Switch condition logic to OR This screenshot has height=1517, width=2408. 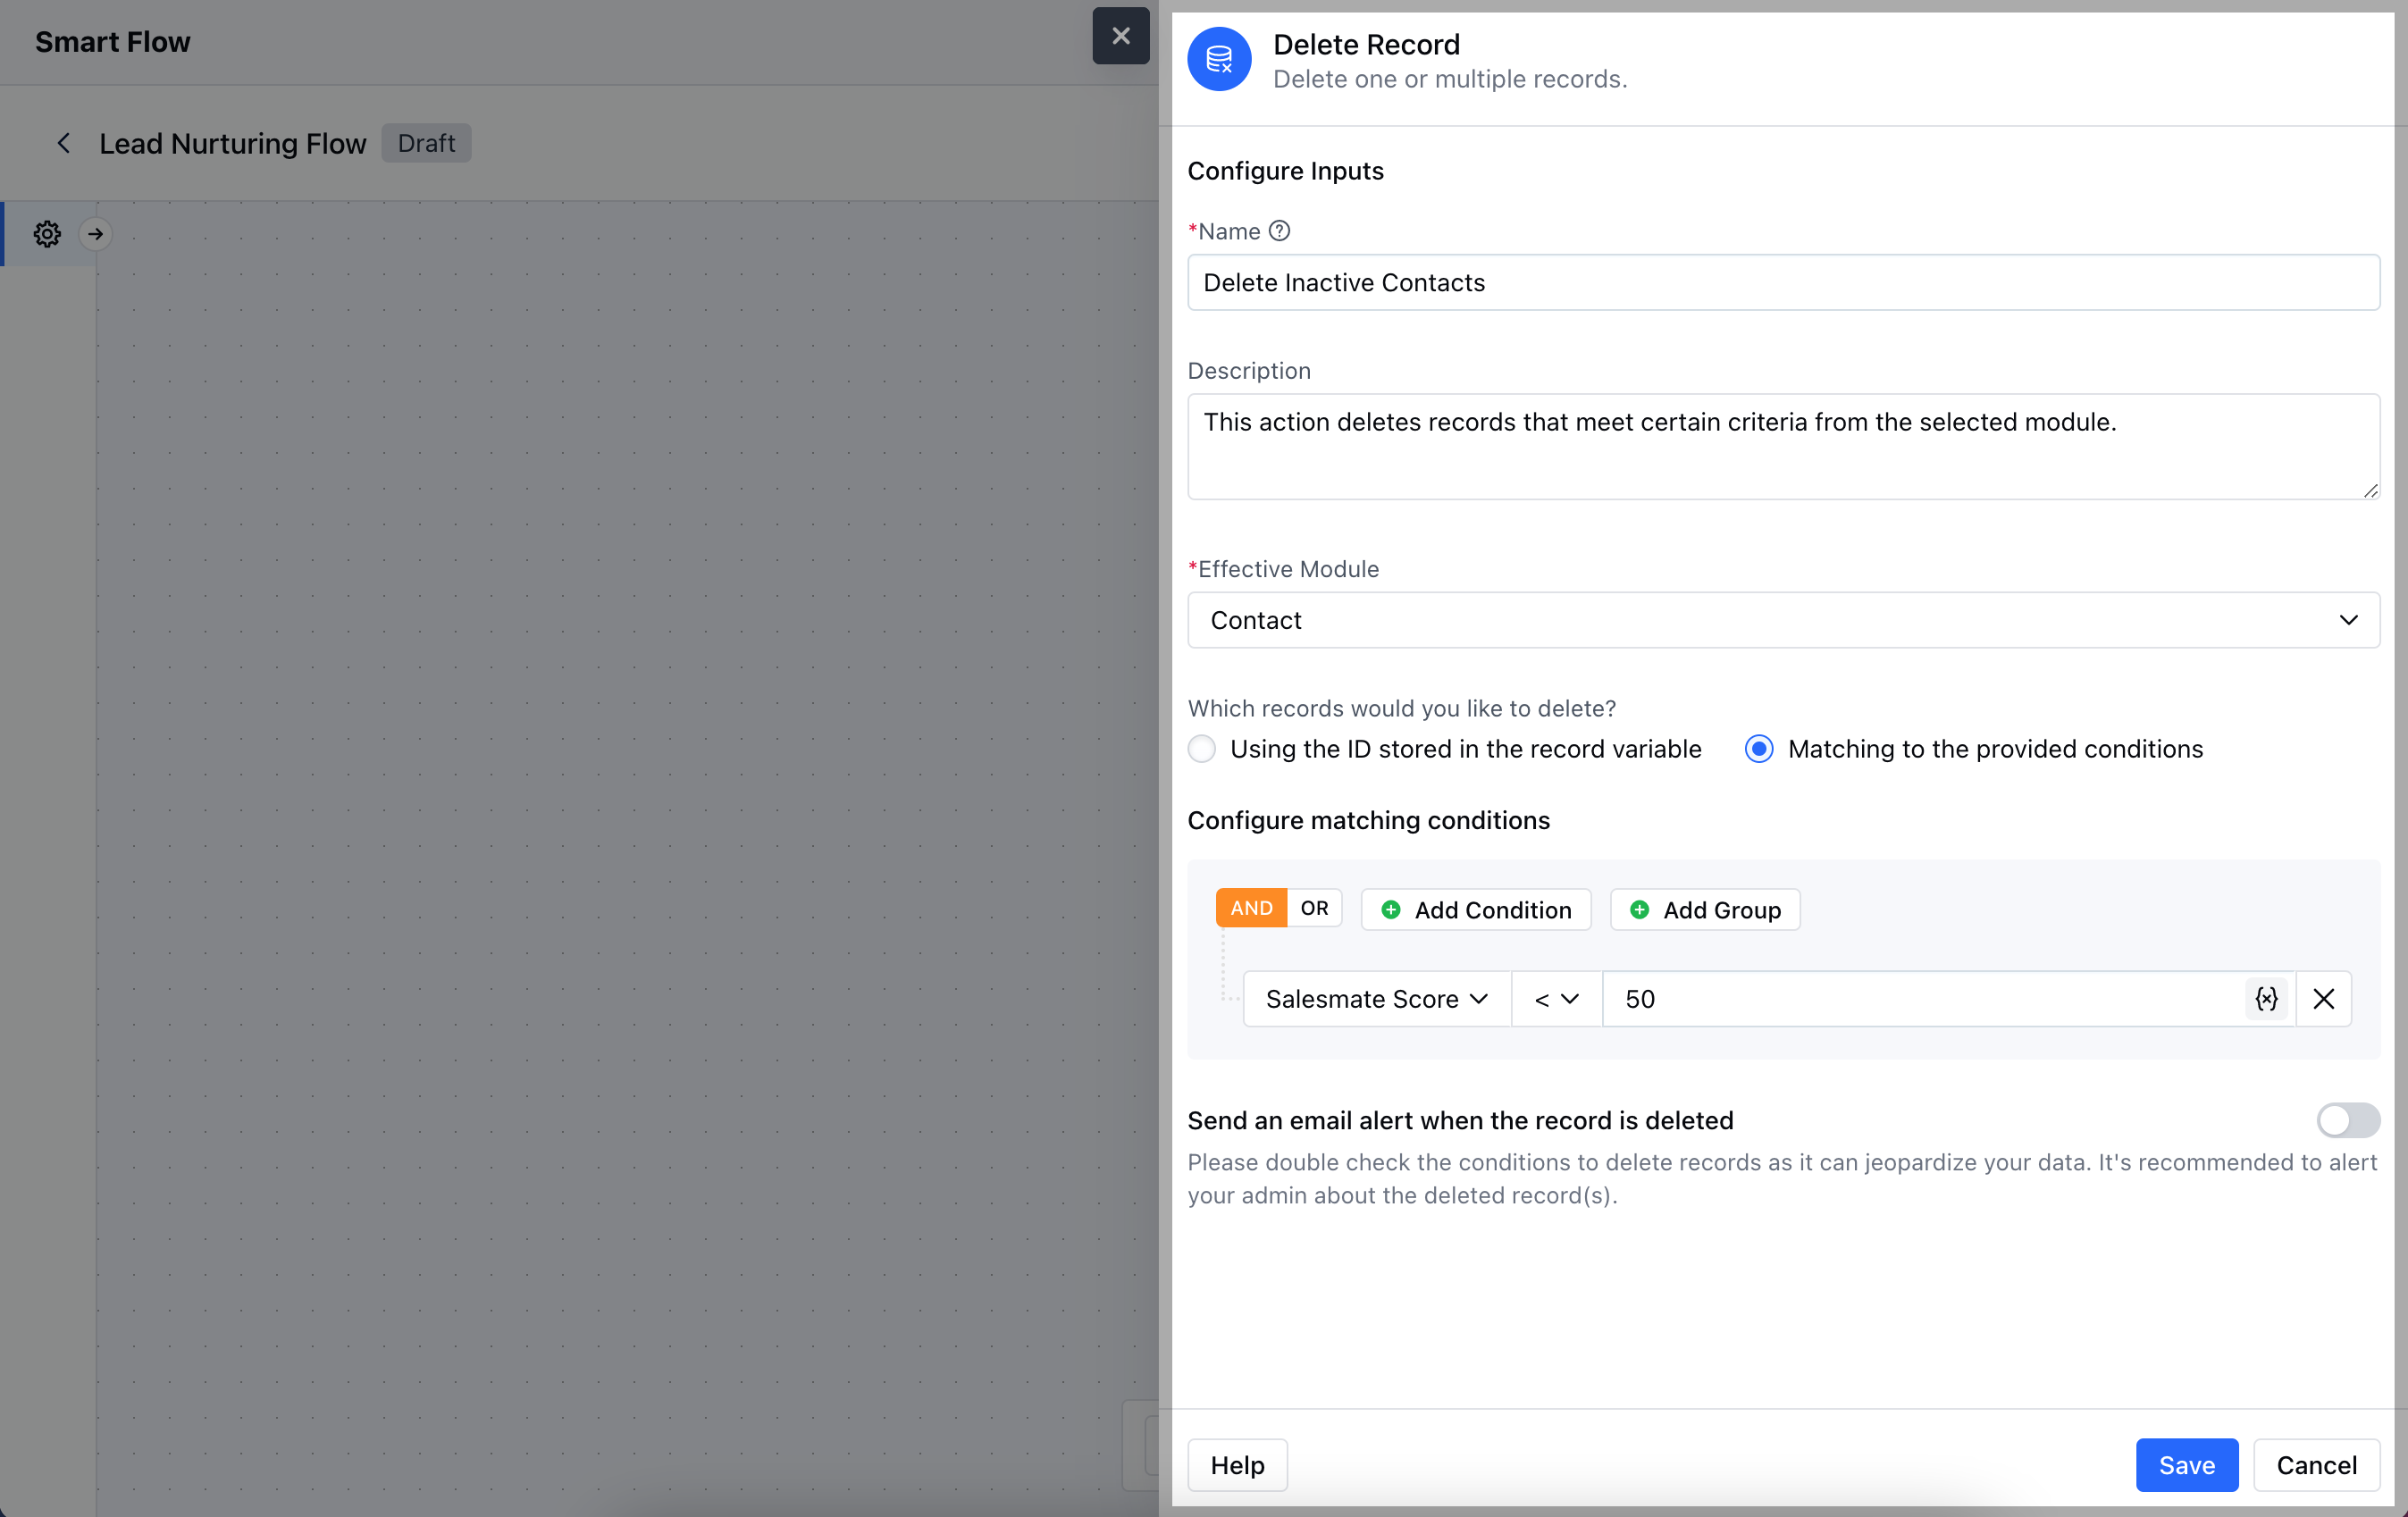(x=1314, y=908)
